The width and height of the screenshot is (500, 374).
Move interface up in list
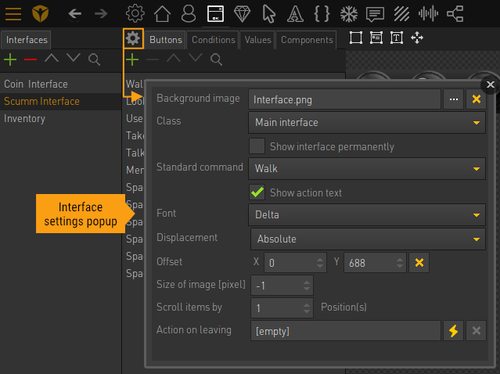(x=52, y=59)
